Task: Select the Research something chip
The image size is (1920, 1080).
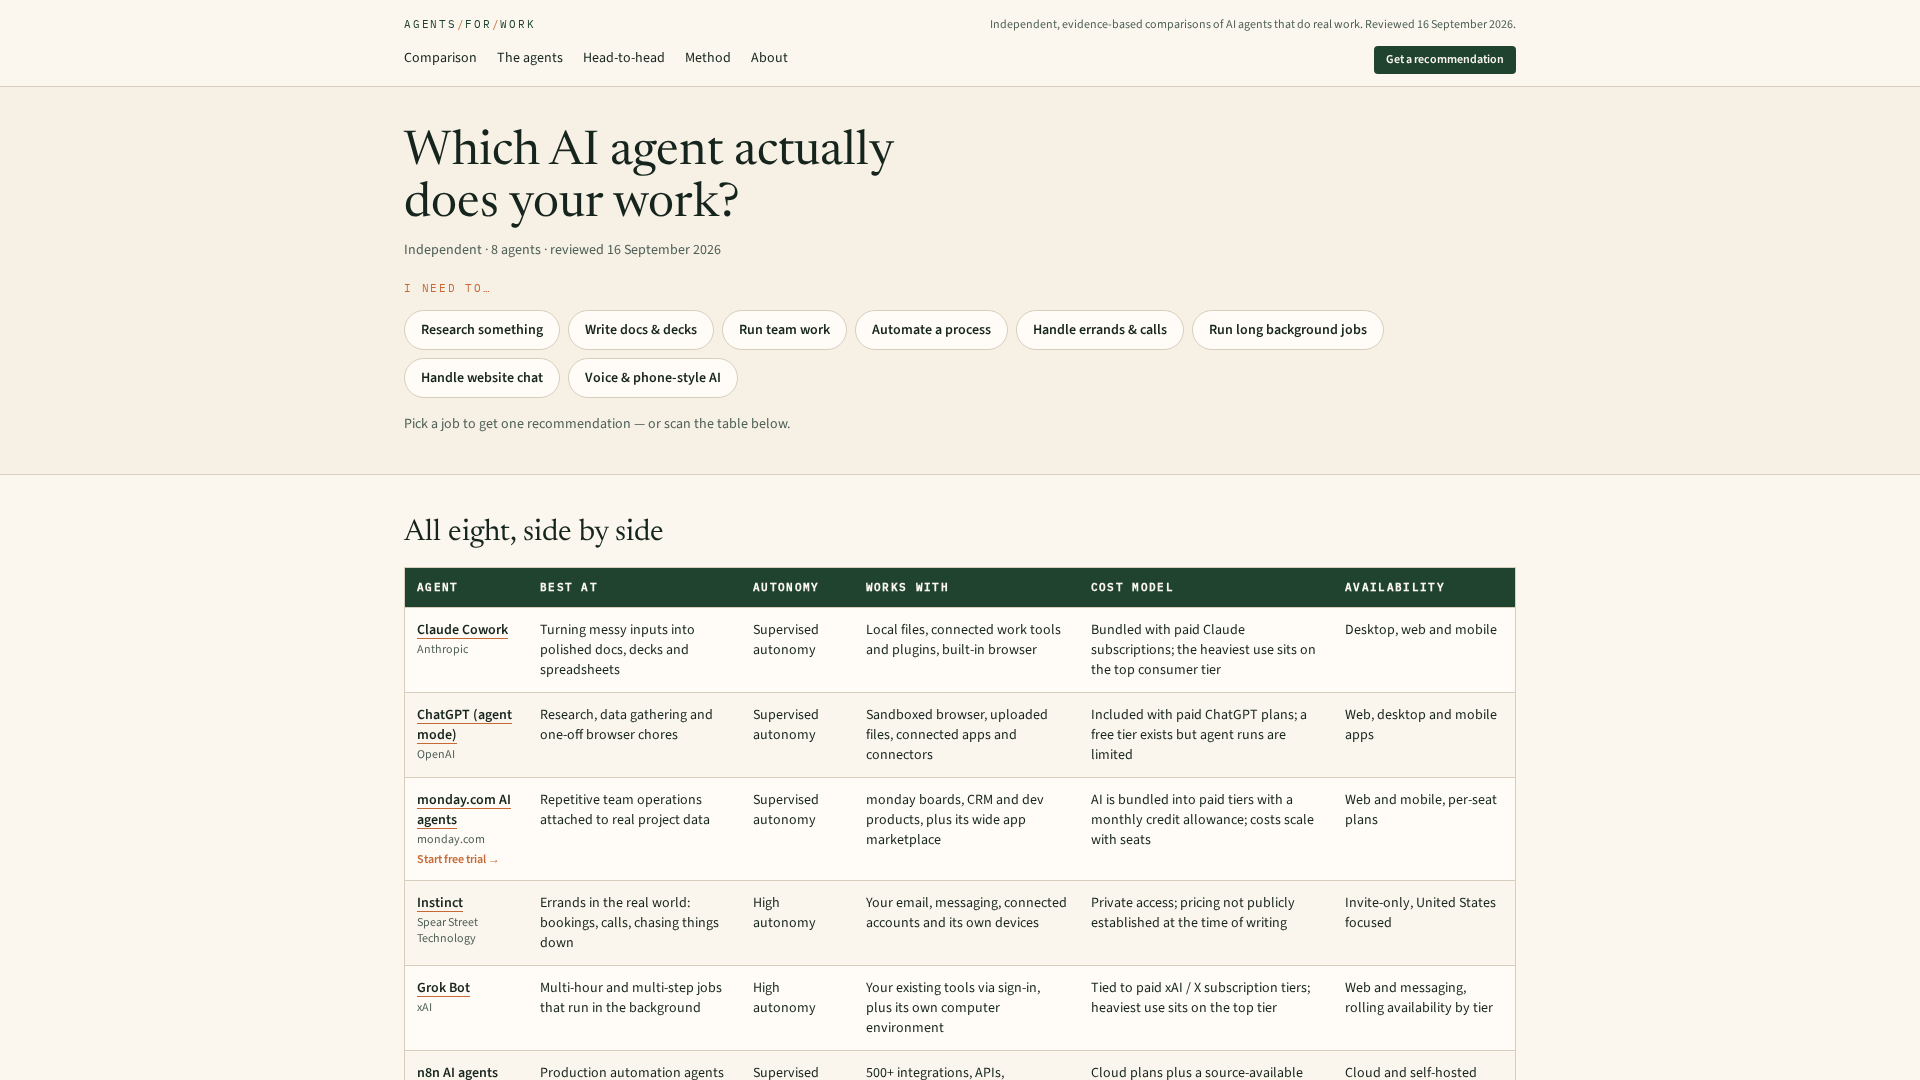Action: click(x=482, y=330)
